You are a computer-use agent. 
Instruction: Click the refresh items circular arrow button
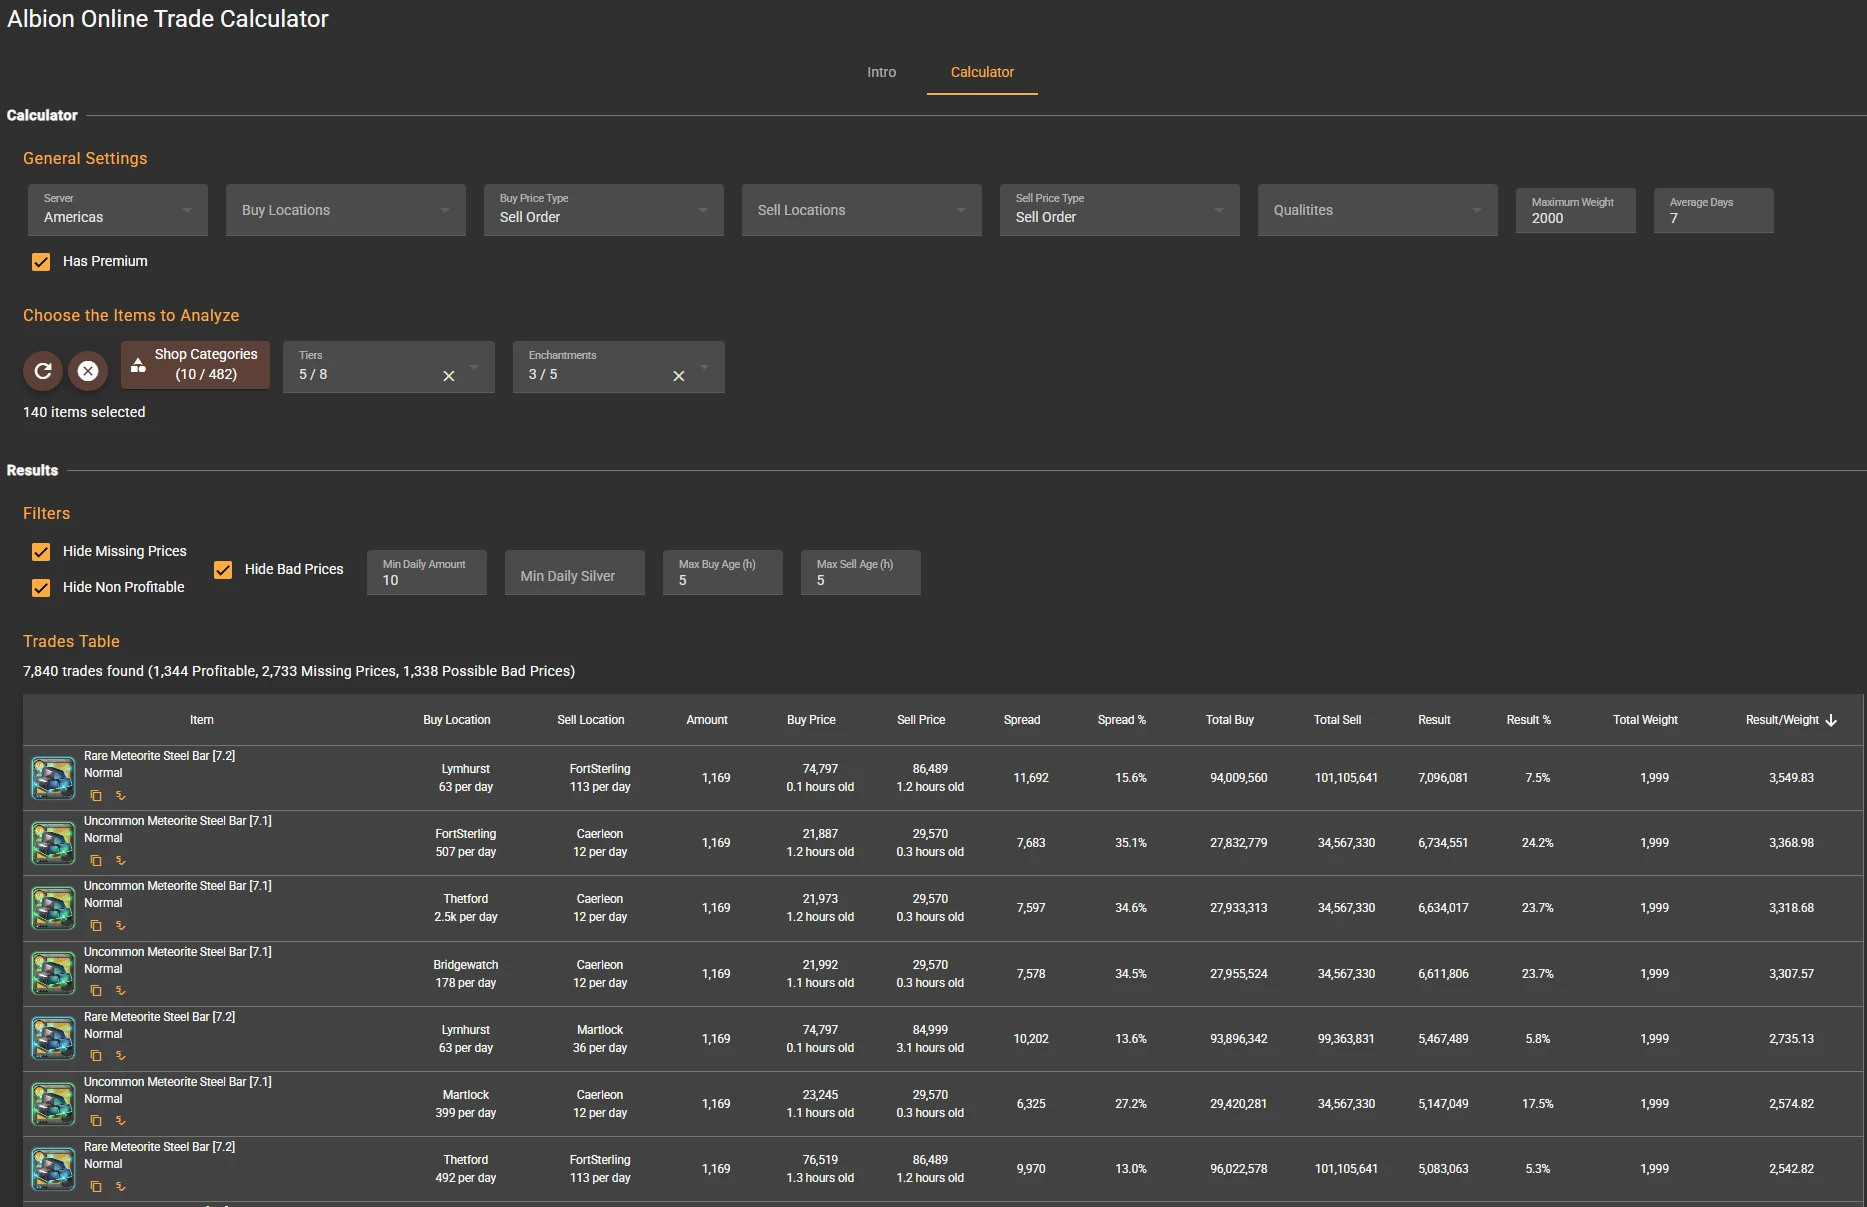43,371
